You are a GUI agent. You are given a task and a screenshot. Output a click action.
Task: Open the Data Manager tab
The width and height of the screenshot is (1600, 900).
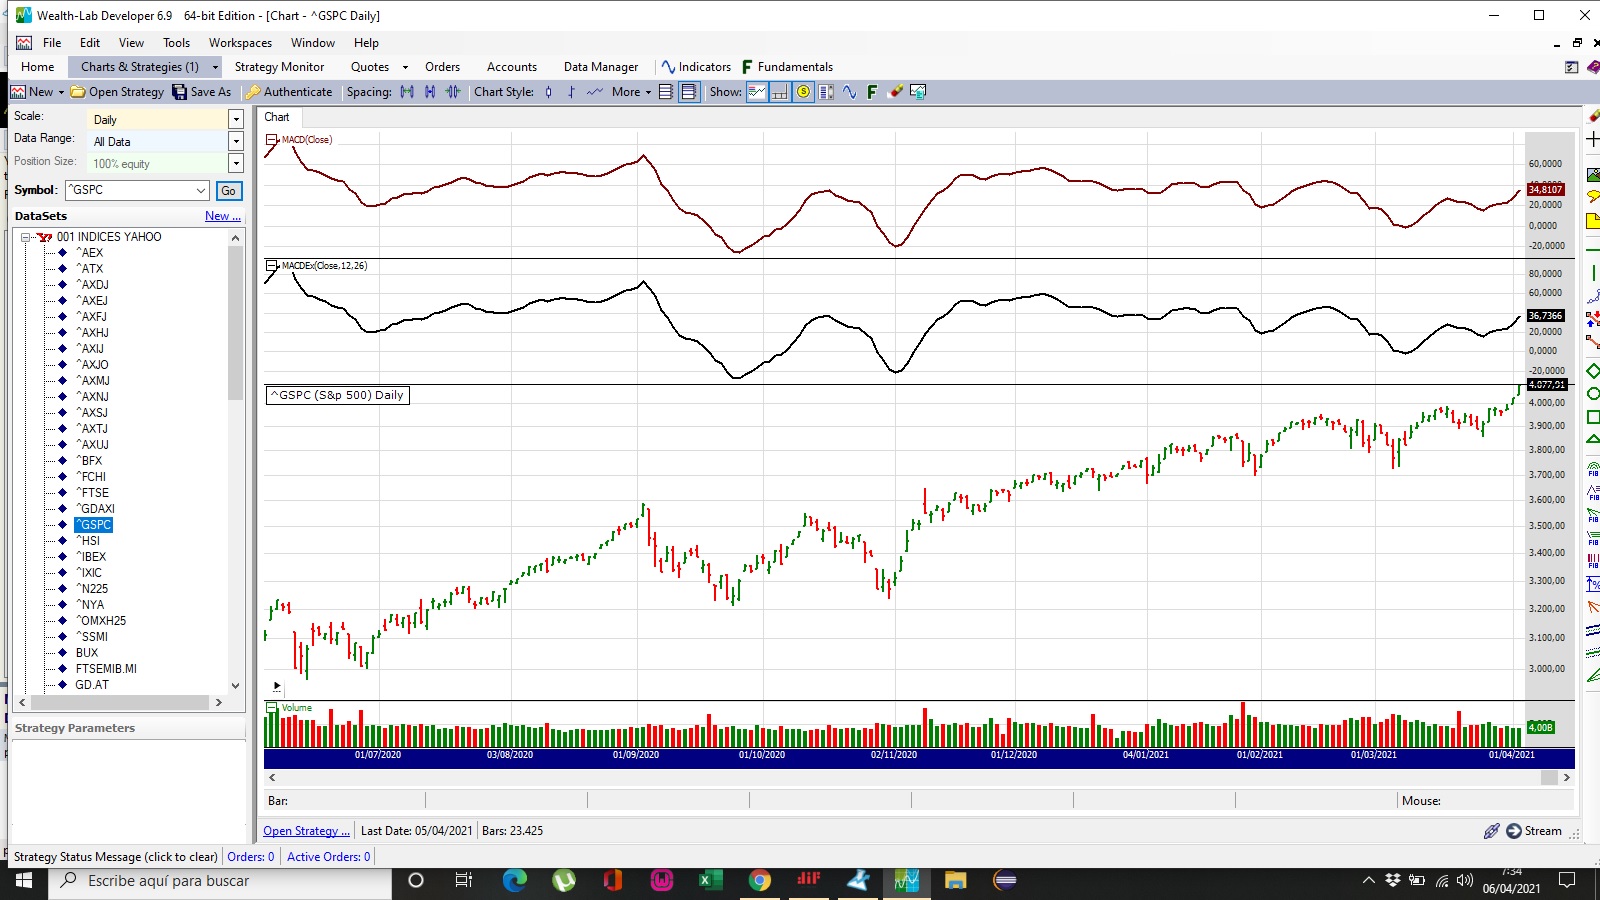coord(601,67)
